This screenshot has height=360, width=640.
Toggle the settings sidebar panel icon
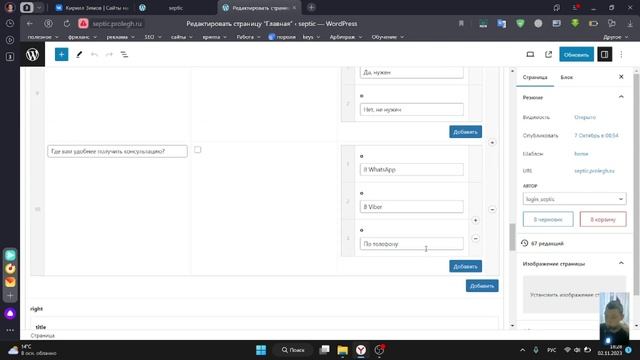604,54
